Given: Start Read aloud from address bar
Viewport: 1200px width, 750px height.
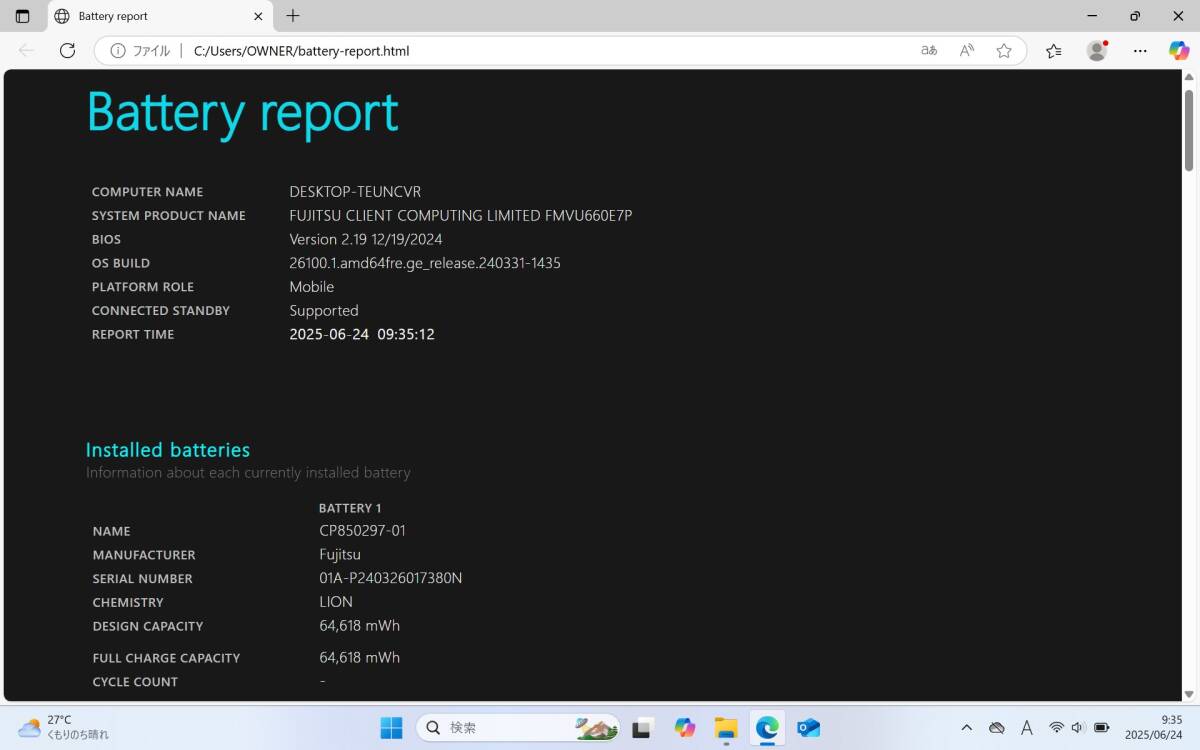Looking at the screenshot, I should pos(967,51).
